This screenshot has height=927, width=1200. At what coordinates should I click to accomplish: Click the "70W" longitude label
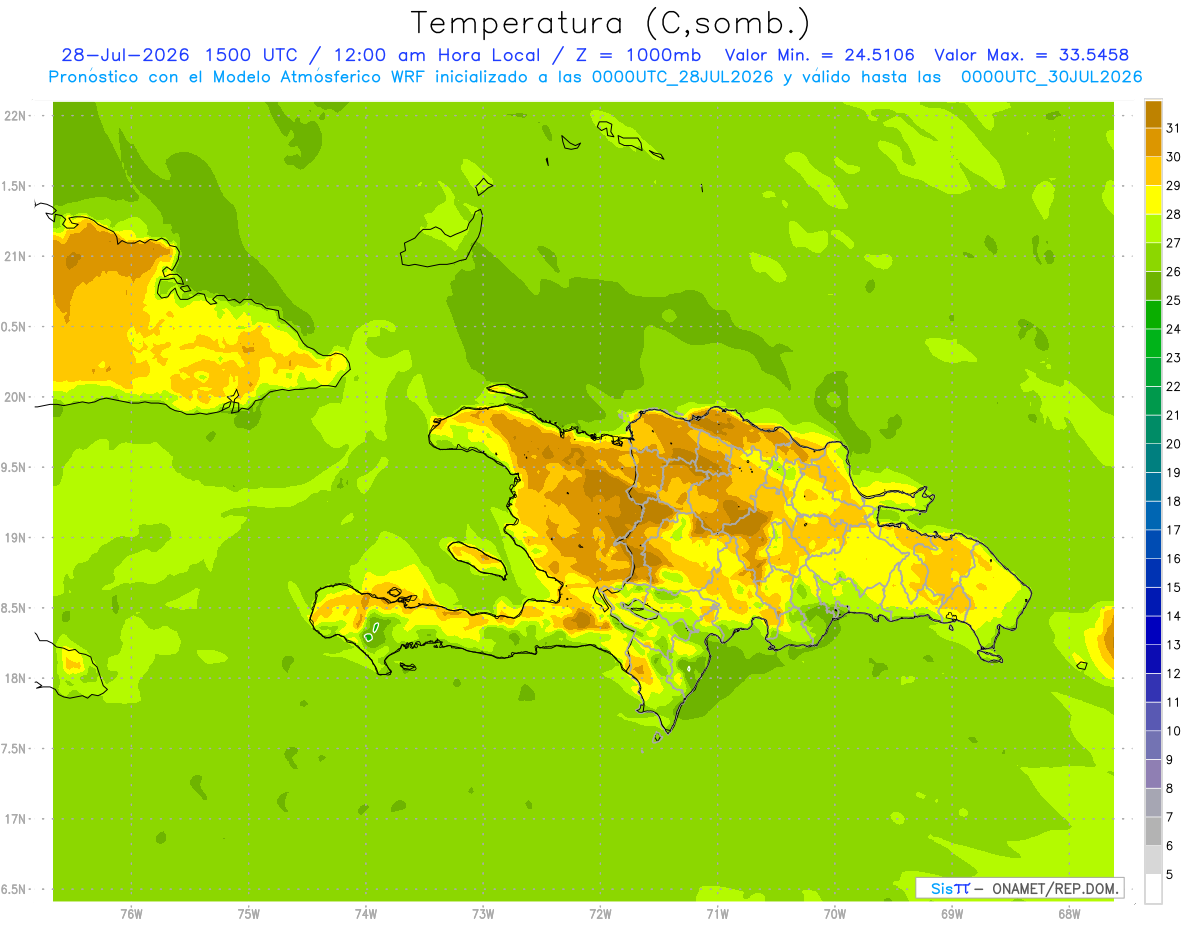(835, 914)
